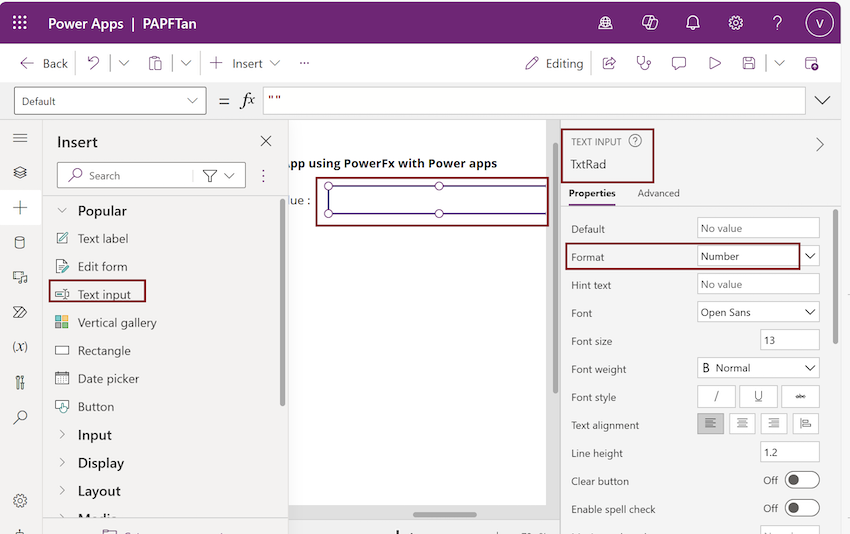Open the Media icon in sidebar

point(20,278)
